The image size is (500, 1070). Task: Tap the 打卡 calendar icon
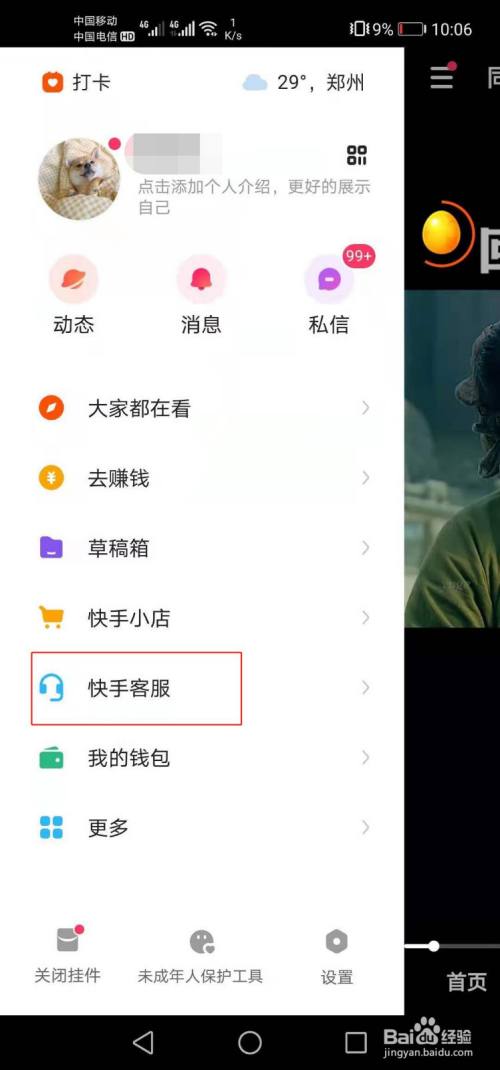[x=53, y=83]
